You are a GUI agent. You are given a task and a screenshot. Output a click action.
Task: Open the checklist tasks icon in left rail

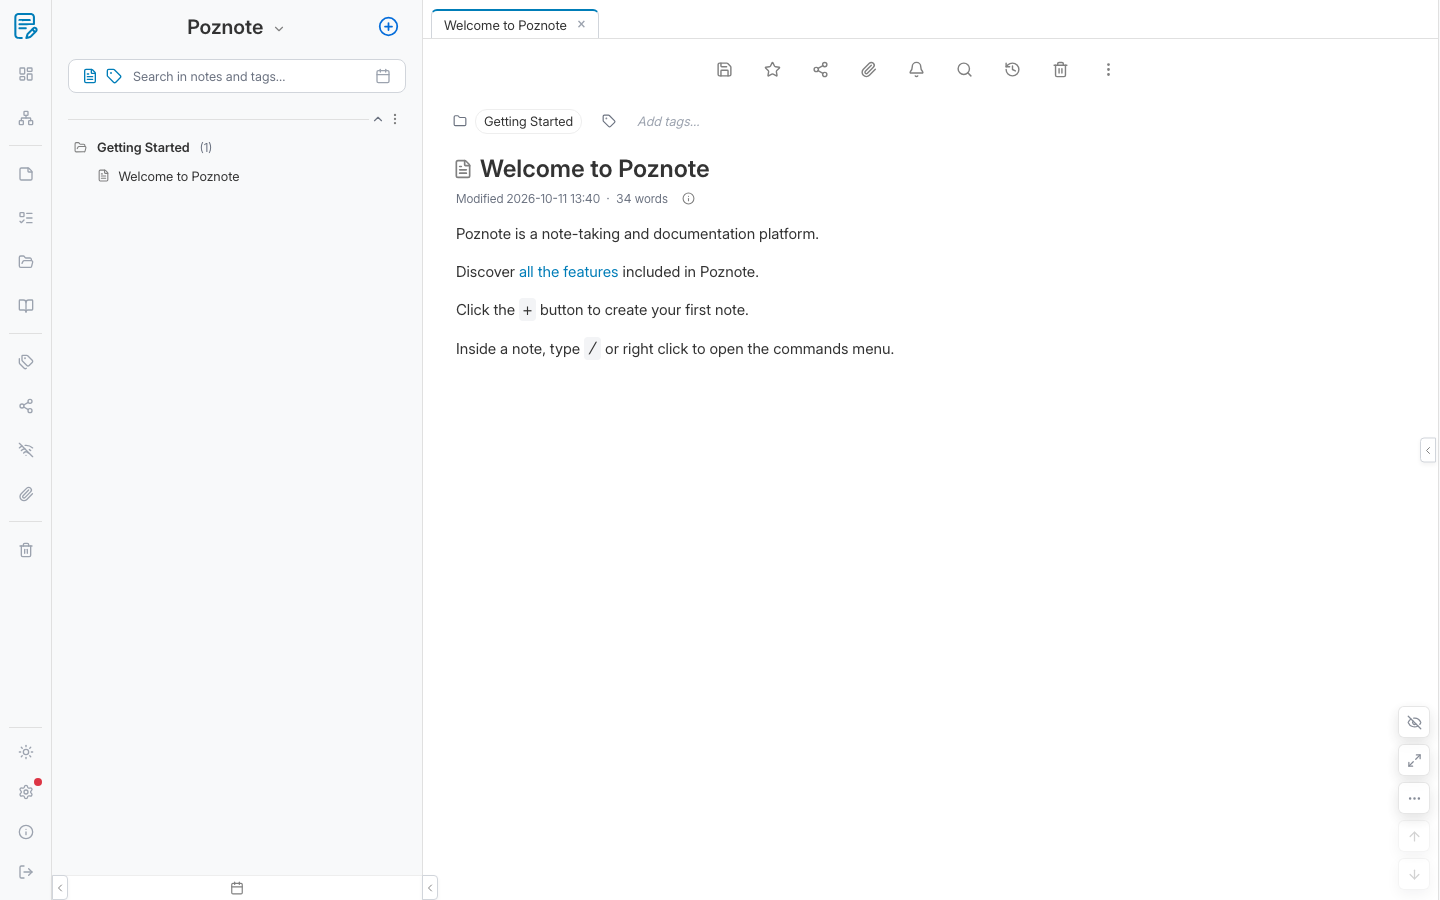pos(26,218)
